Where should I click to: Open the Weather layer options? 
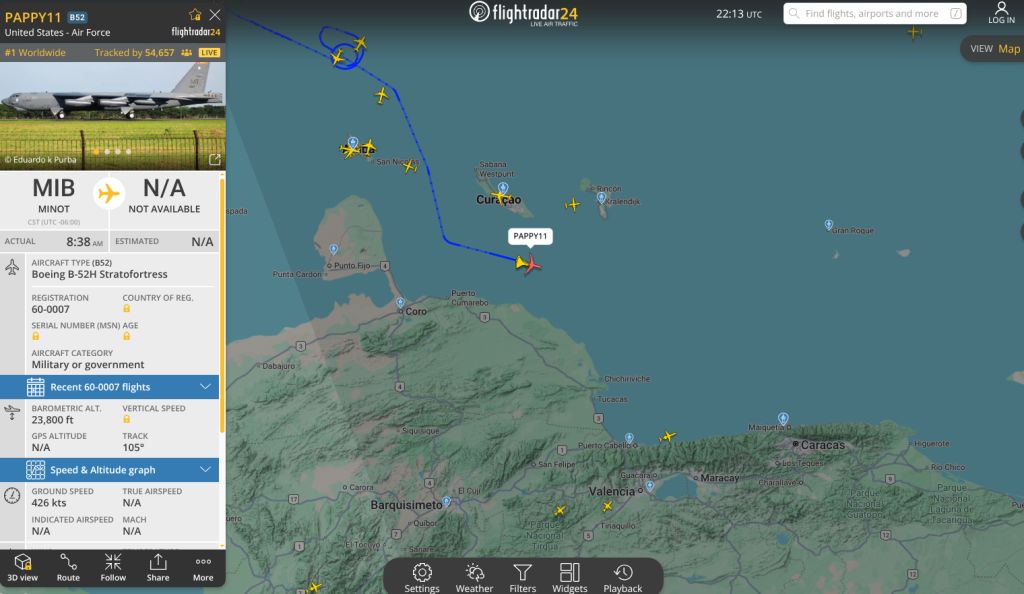click(474, 577)
